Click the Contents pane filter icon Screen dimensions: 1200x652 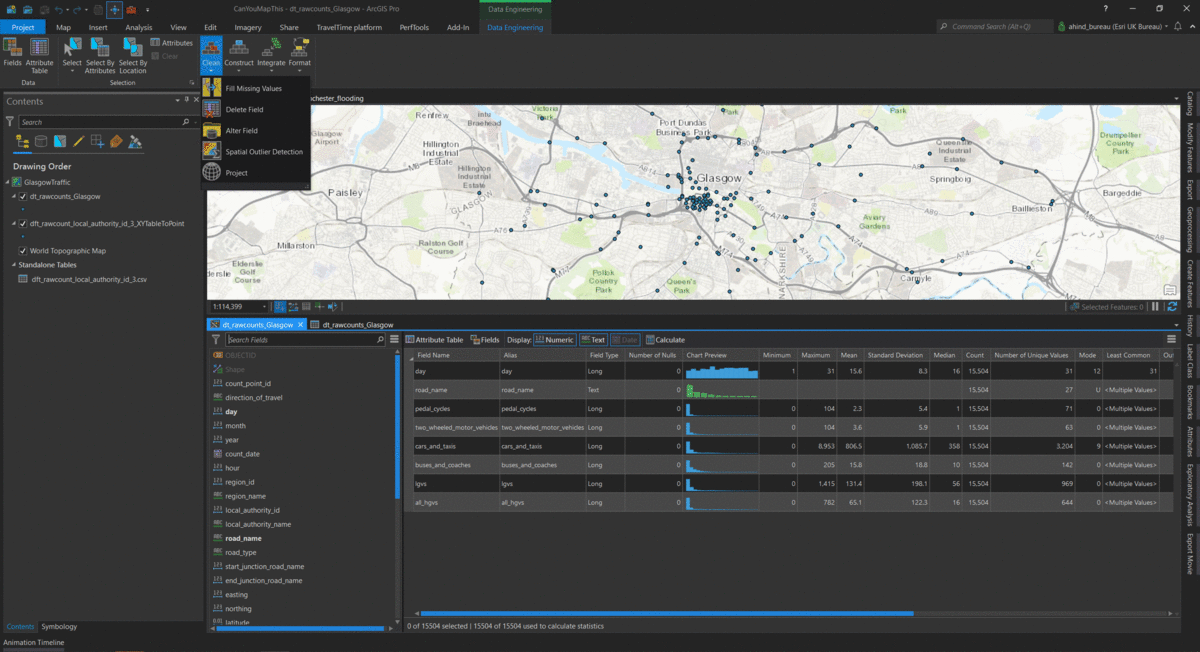10,122
